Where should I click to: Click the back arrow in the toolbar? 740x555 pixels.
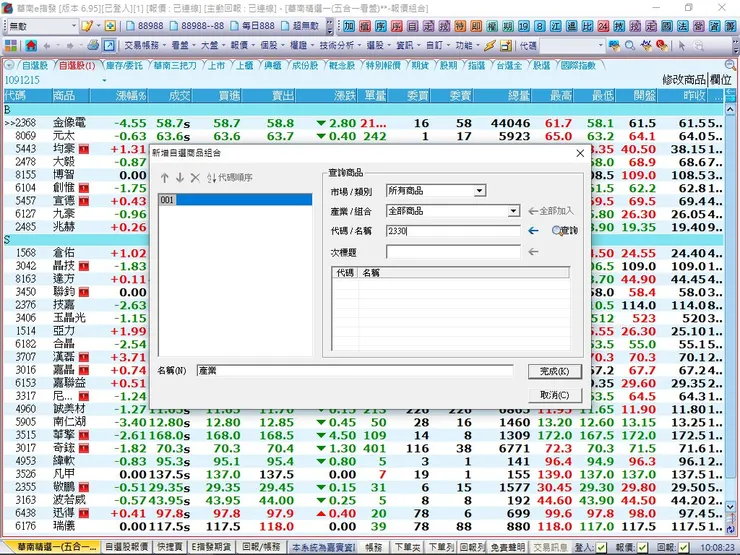(x=47, y=46)
